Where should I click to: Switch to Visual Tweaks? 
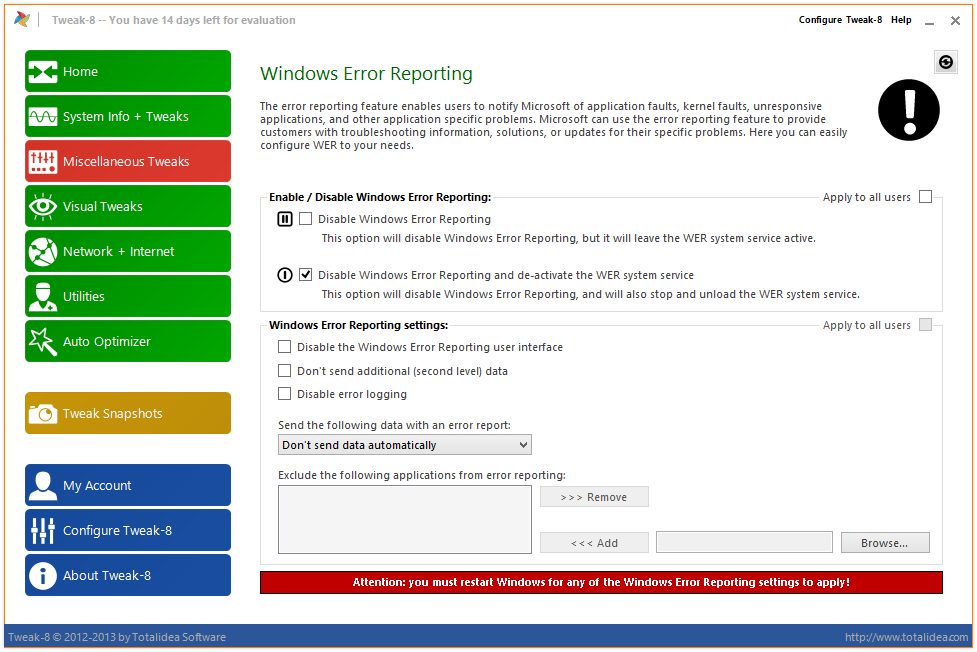(x=128, y=206)
